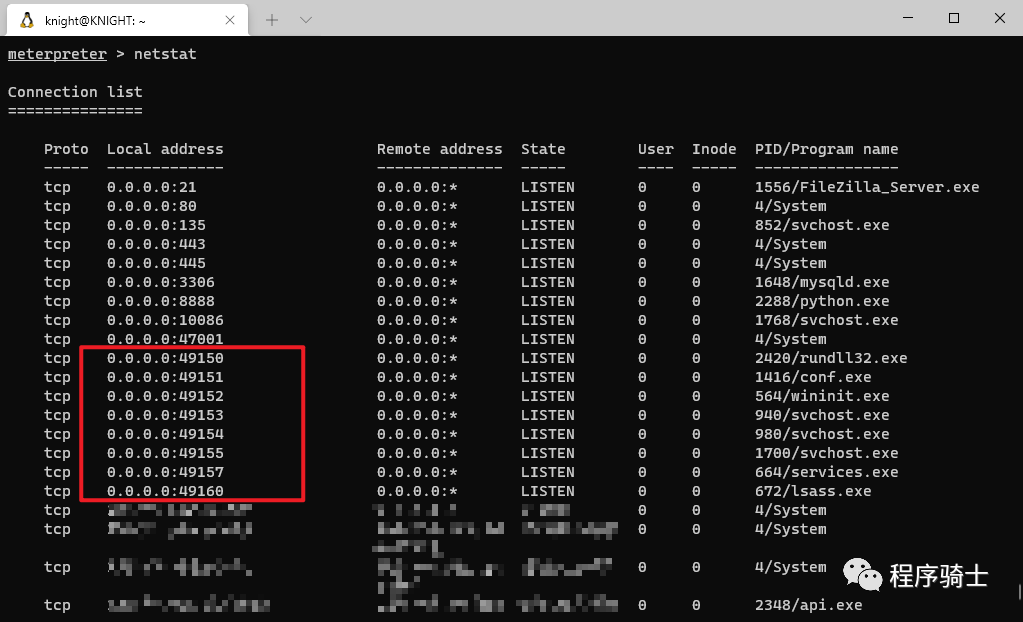Viewport: 1023px width, 622px height.
Task: Click local address 0.0.0.0:443
Action: click(x=156, y=244)
